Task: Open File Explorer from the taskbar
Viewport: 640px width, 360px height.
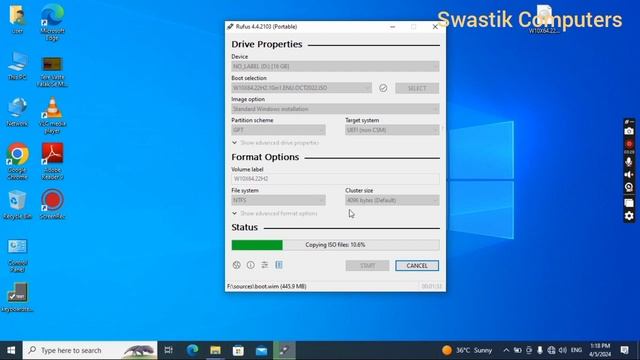Action: [216, 350]
